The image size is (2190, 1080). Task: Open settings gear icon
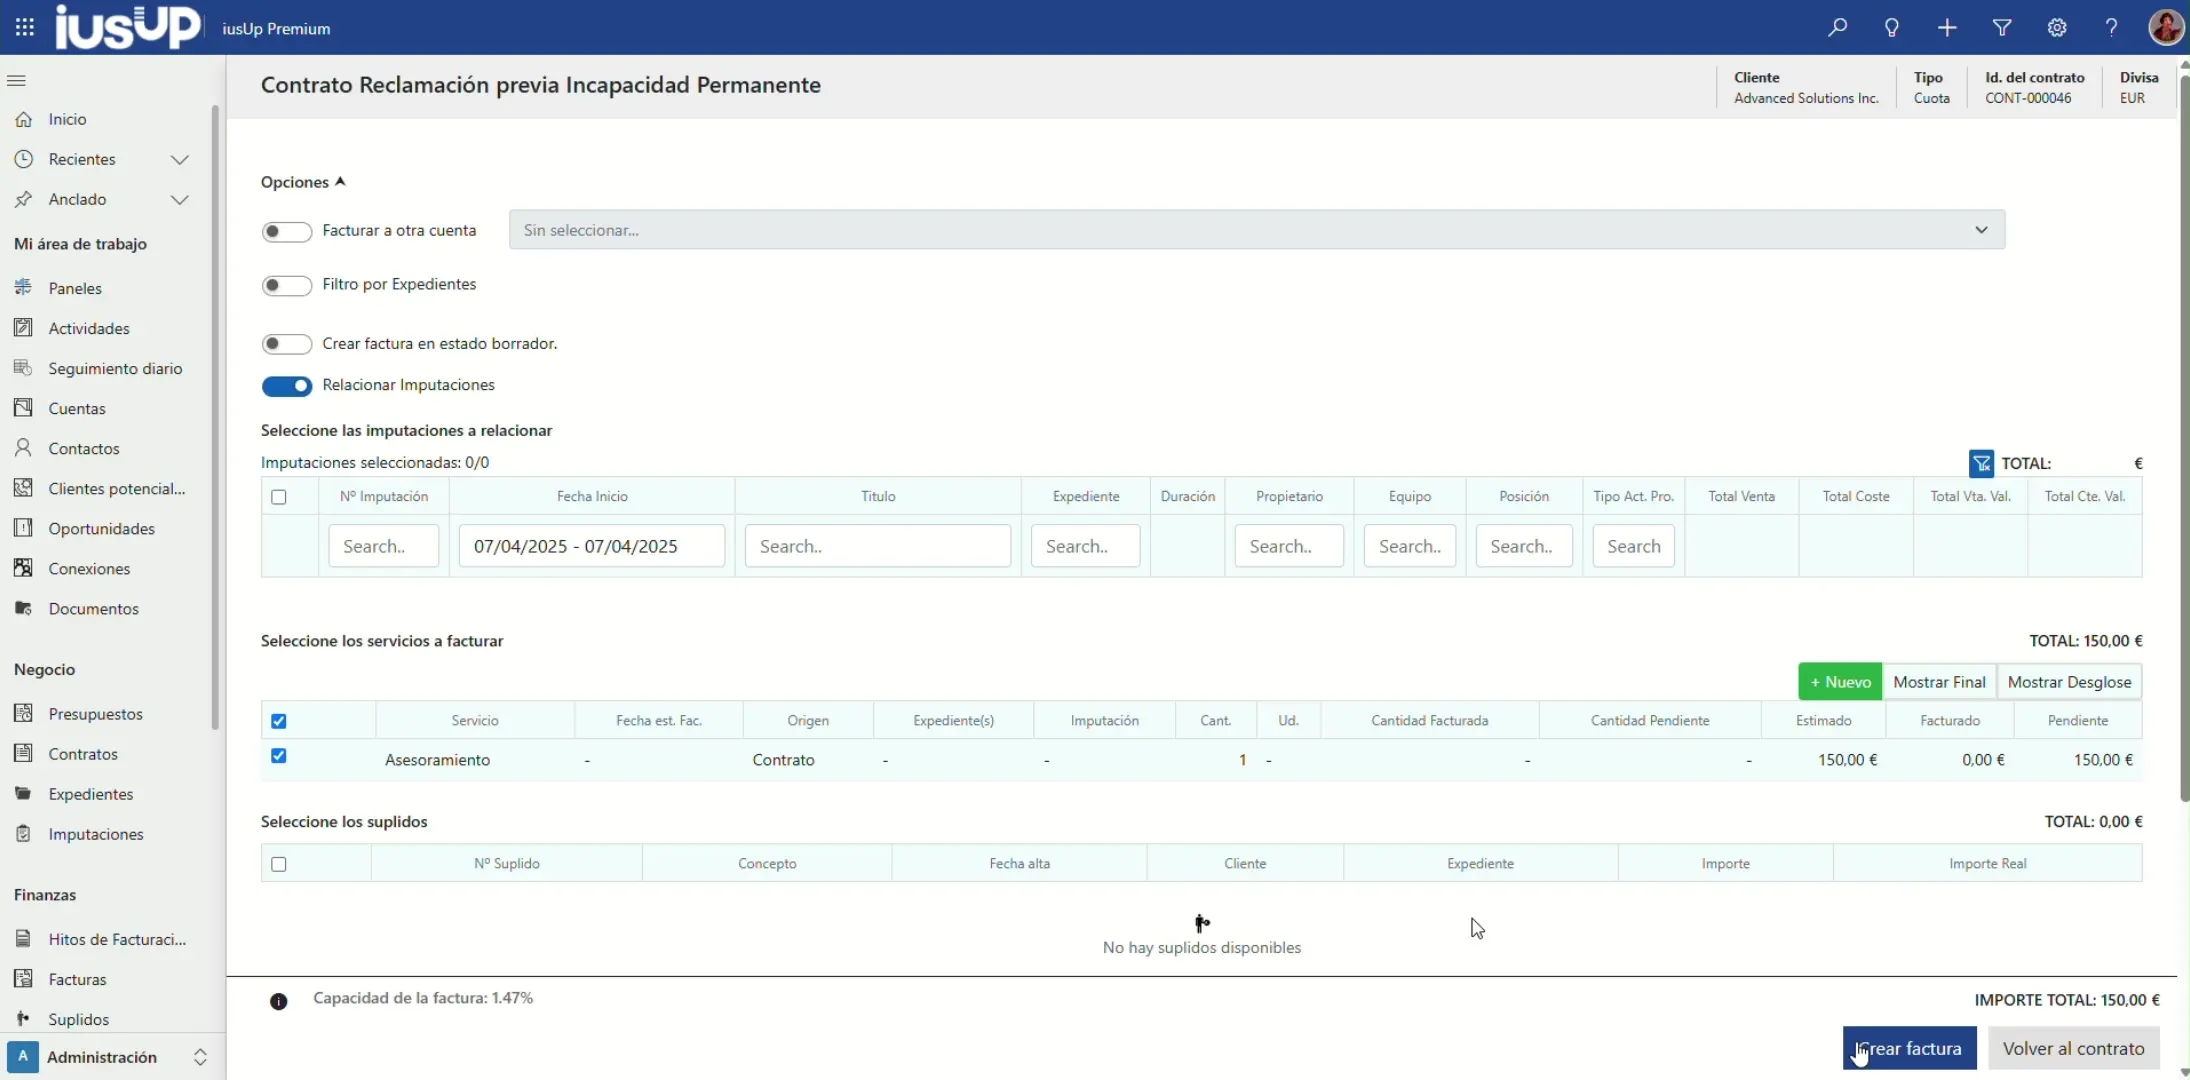click(x=2057, y=28)
